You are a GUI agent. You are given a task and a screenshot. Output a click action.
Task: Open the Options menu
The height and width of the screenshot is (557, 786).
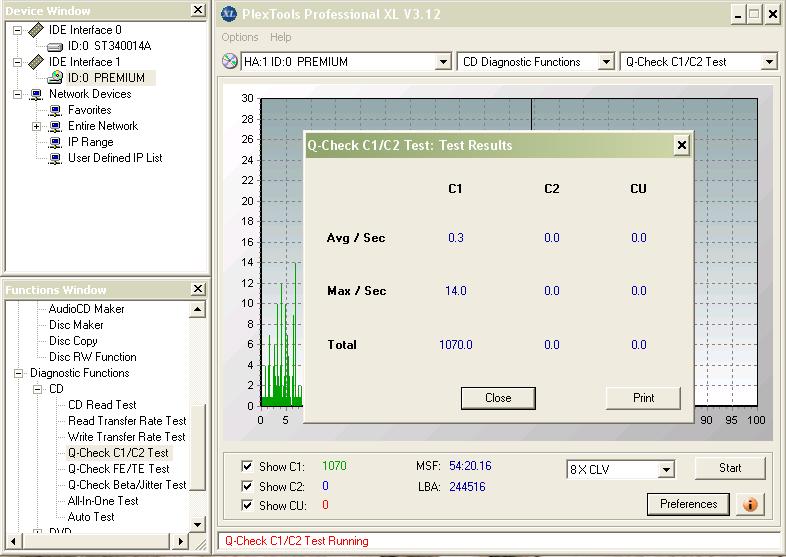click(x=240, y=38)
